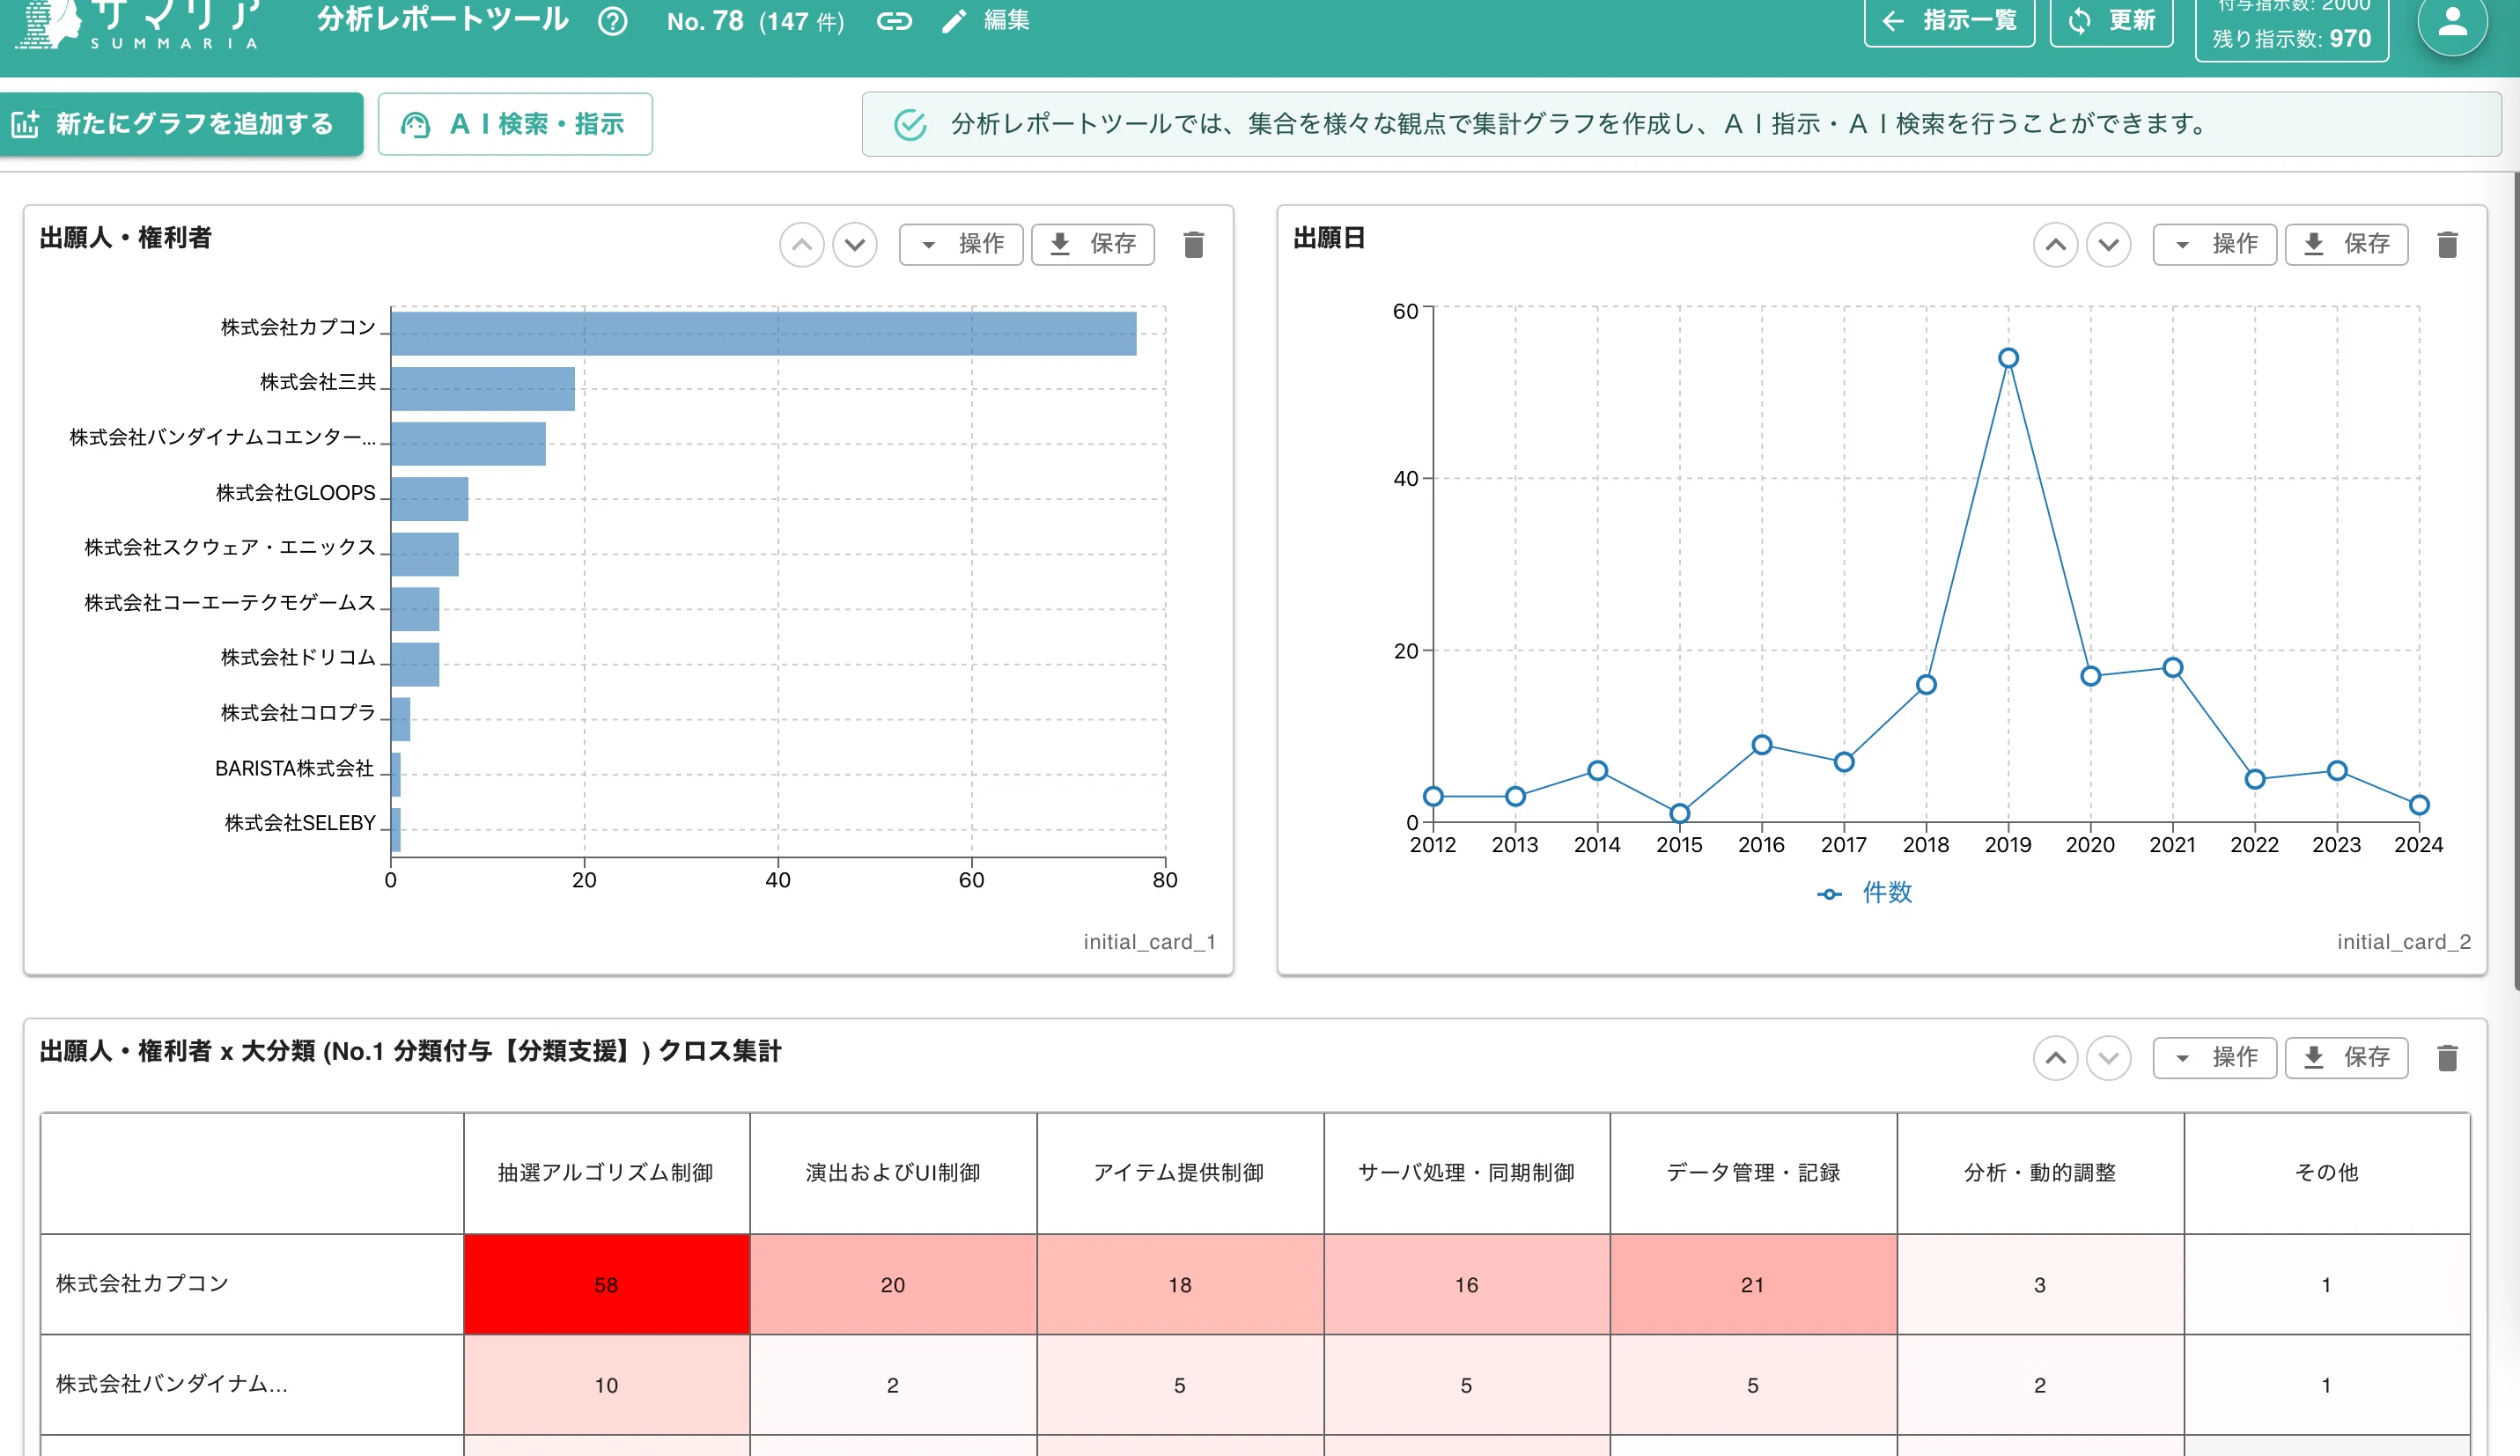Viewport: 2520px width, 1456px height.
Task: Delete the 出願日 card
Action: [x=2448, y=245]
